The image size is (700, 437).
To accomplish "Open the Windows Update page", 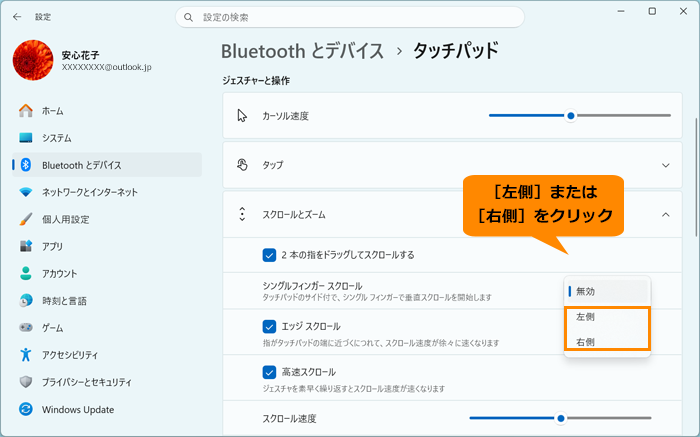I will [107, 409].
